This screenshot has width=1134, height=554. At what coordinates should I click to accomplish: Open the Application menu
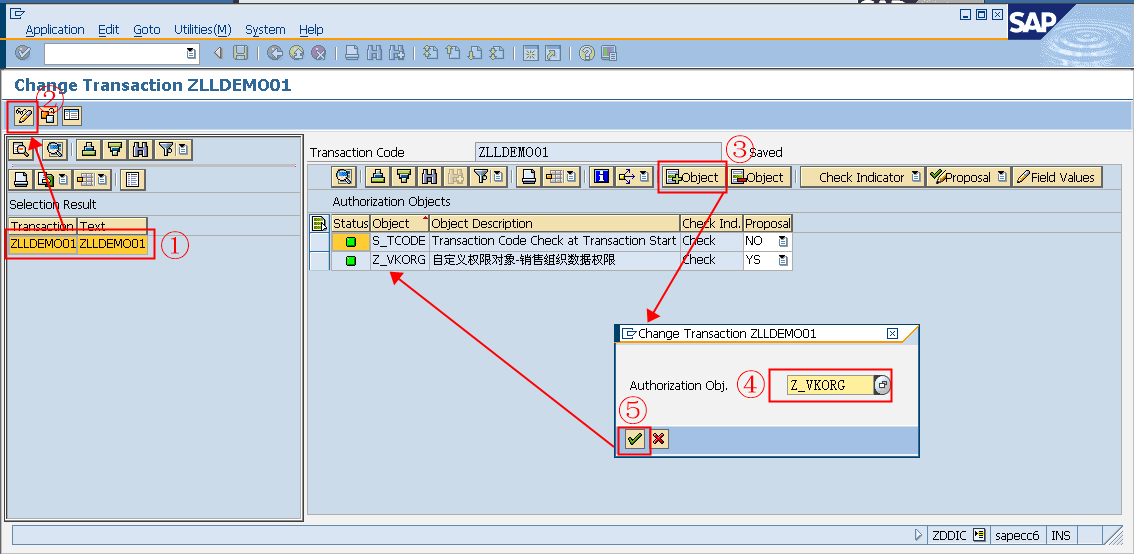click(x=55, y=30)
